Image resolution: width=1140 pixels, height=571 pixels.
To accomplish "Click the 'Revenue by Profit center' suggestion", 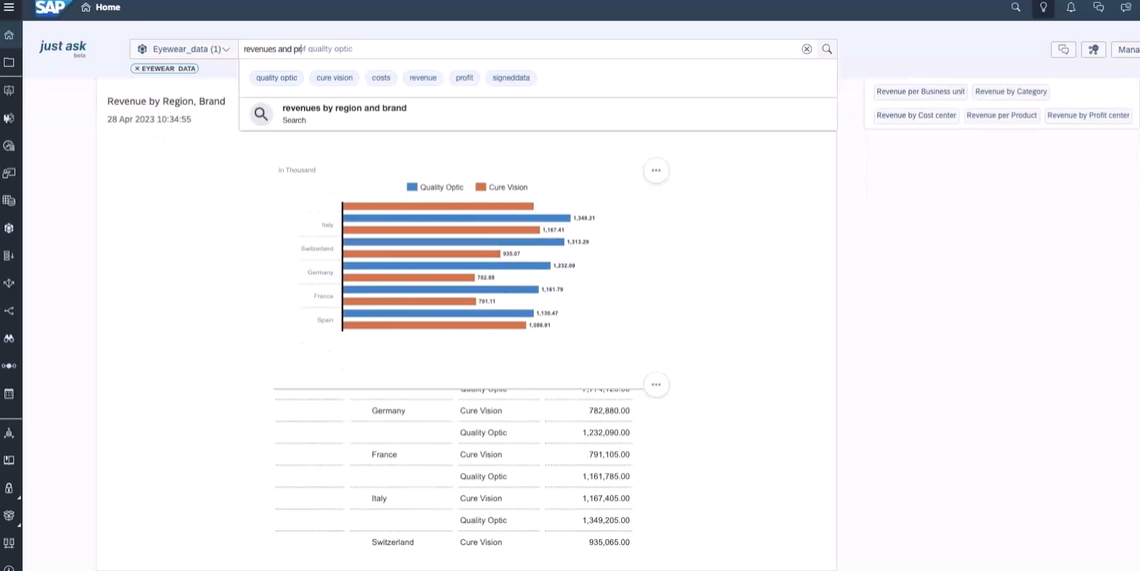I will 1088,115.
